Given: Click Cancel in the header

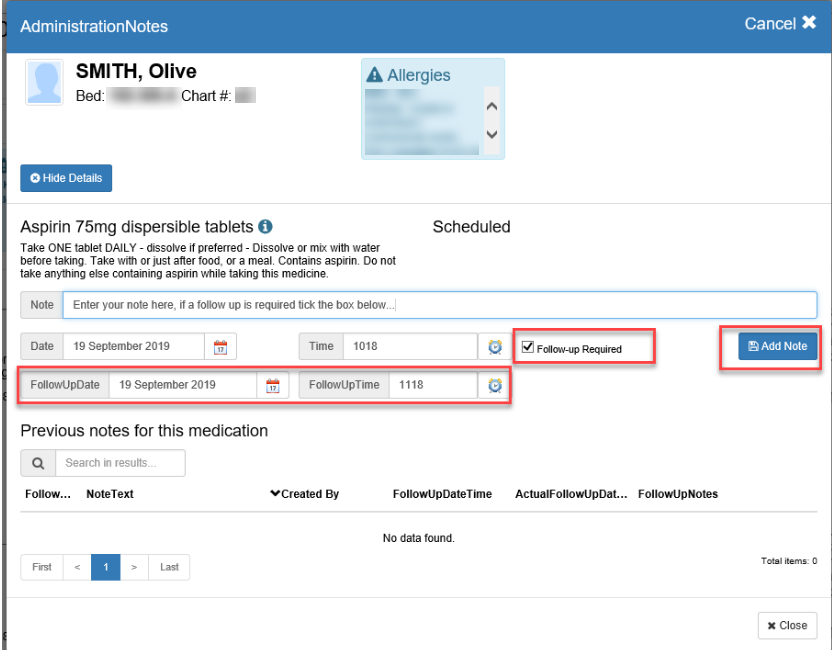Looking at the screenshot, I should (780, 23).
